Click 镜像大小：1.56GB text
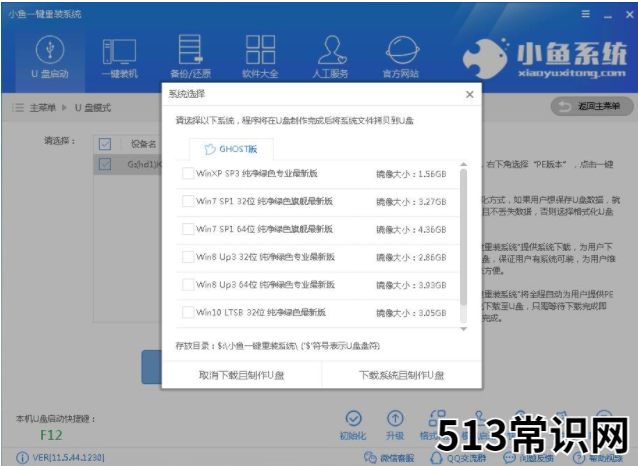 [x=411, y=174]
